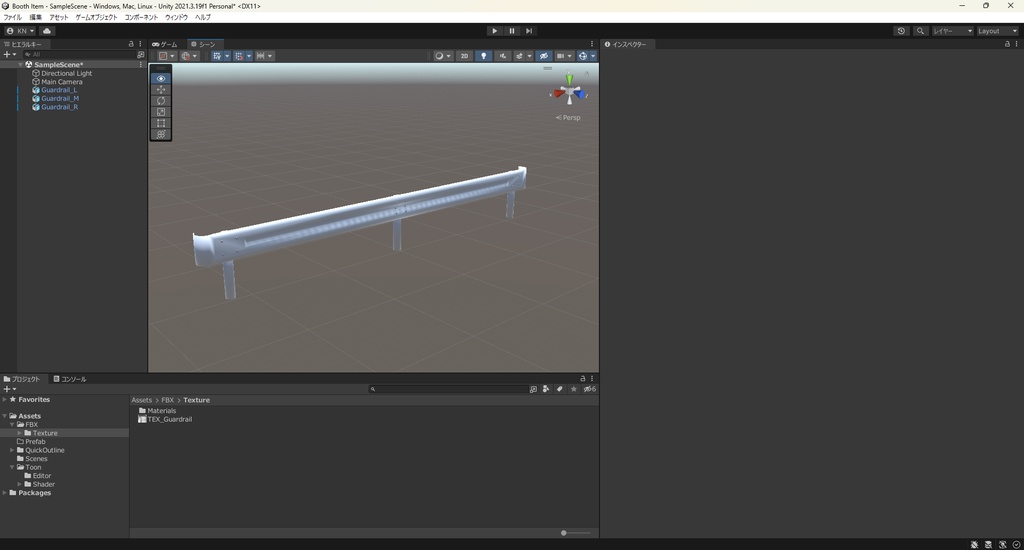Toggle grid visibility button in Scene toolbar

coord(217,56)
